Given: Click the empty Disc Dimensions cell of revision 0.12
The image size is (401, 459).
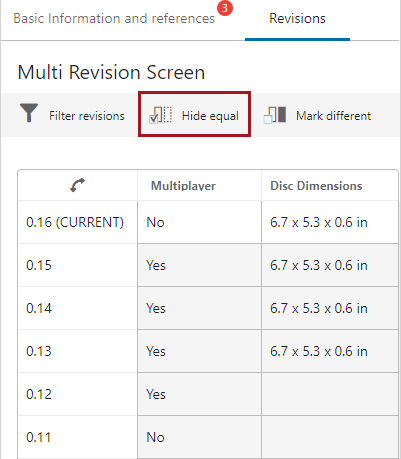Looking at the screenshot, I should (330, 394).
